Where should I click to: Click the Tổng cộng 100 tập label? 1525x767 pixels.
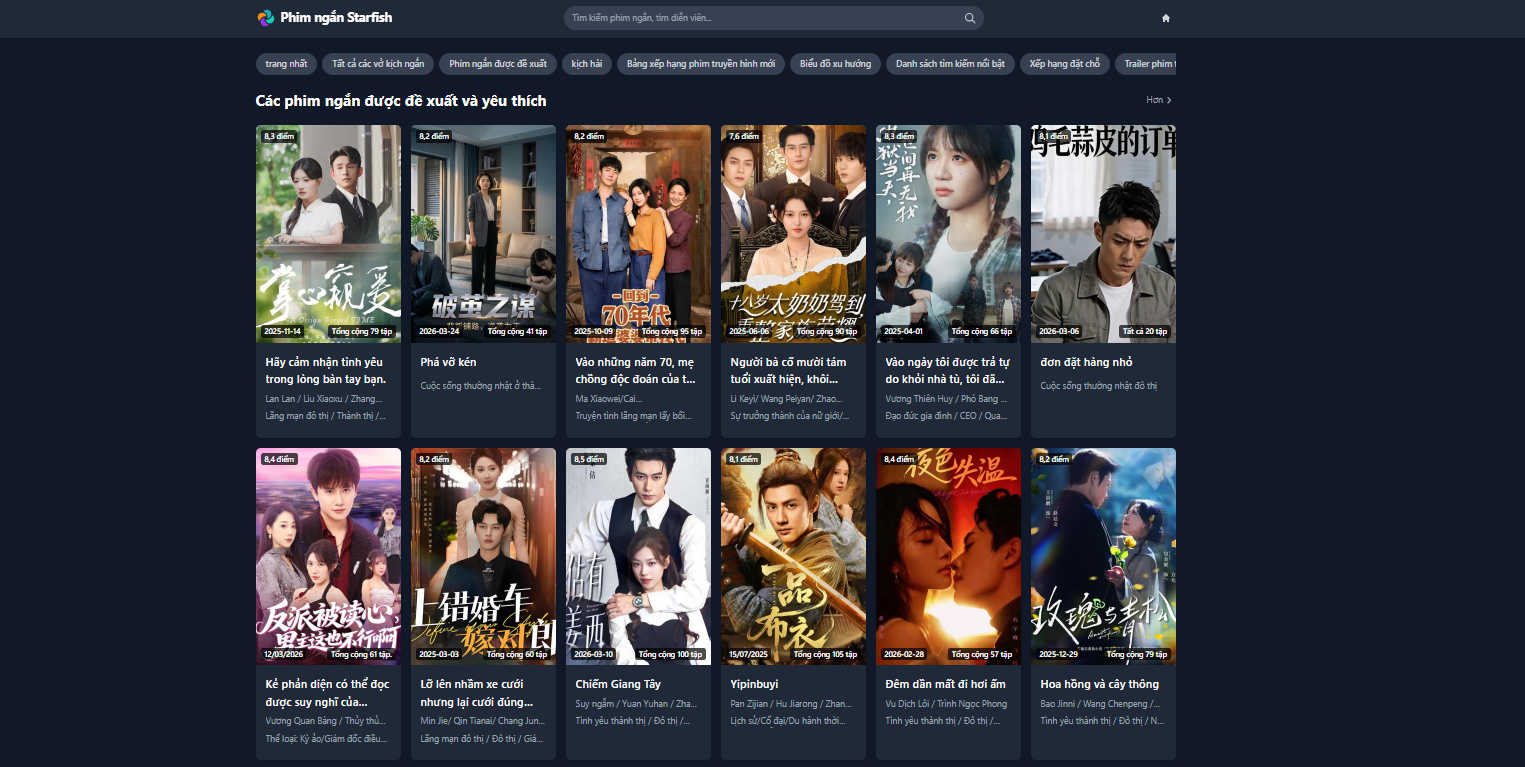pos(671,654)
